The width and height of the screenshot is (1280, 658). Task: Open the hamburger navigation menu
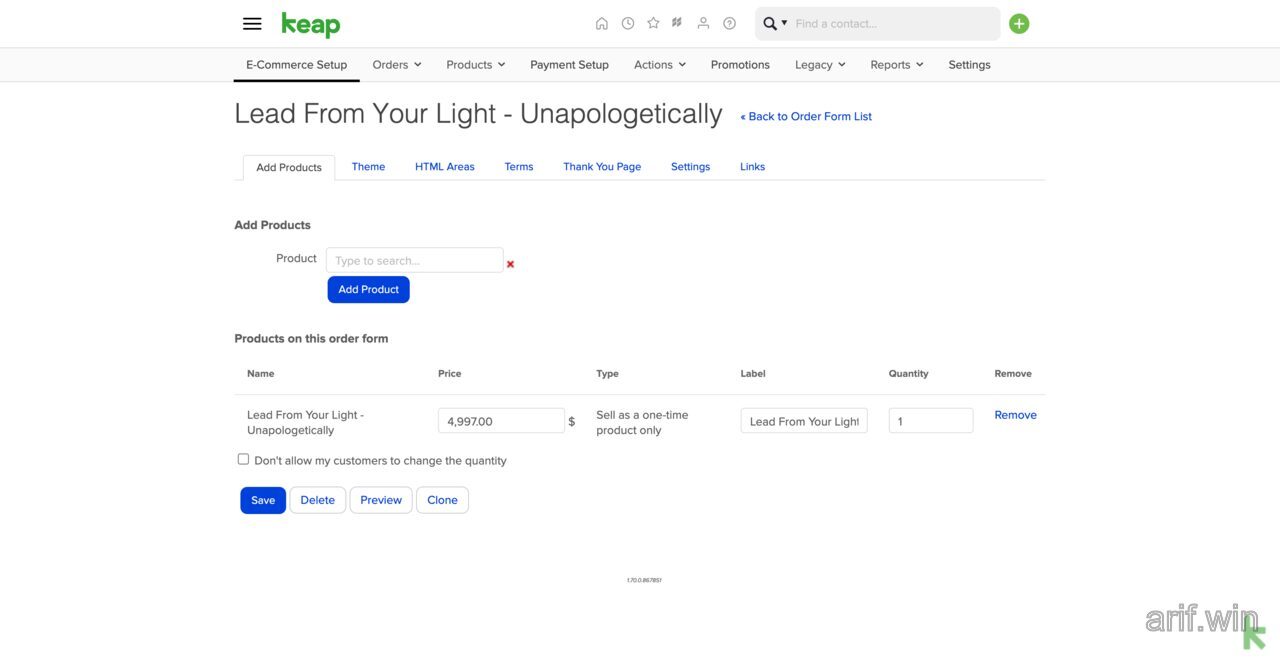point(250,22)
